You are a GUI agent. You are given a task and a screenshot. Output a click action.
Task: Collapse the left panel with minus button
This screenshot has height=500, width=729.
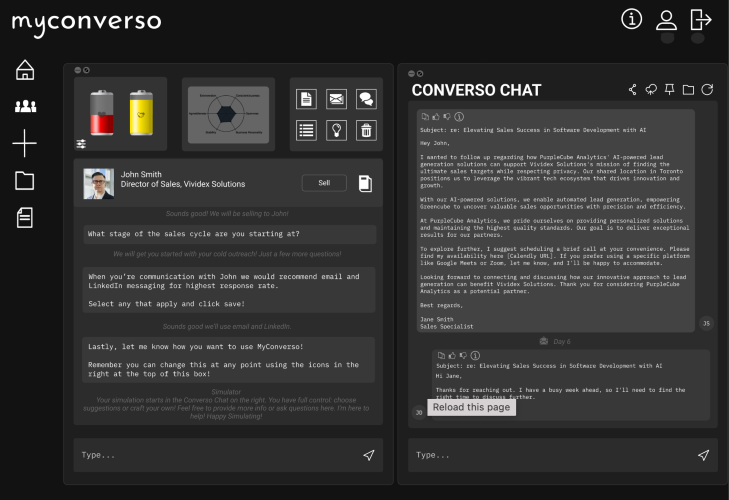78,70
